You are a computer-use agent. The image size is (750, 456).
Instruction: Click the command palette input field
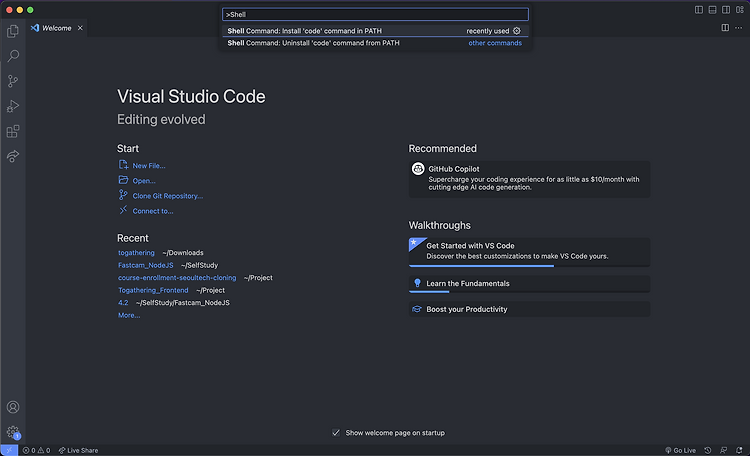tap(375, 14)
